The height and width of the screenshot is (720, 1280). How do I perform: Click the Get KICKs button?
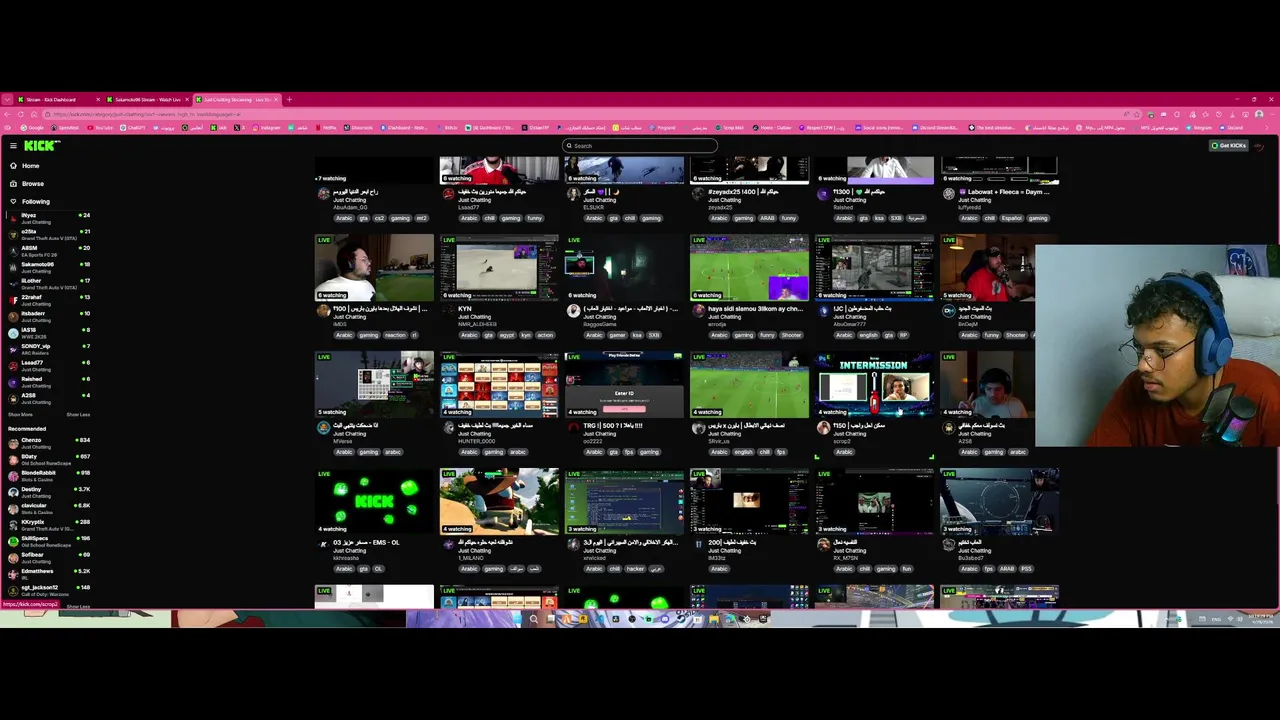(x=1229, y=146)
